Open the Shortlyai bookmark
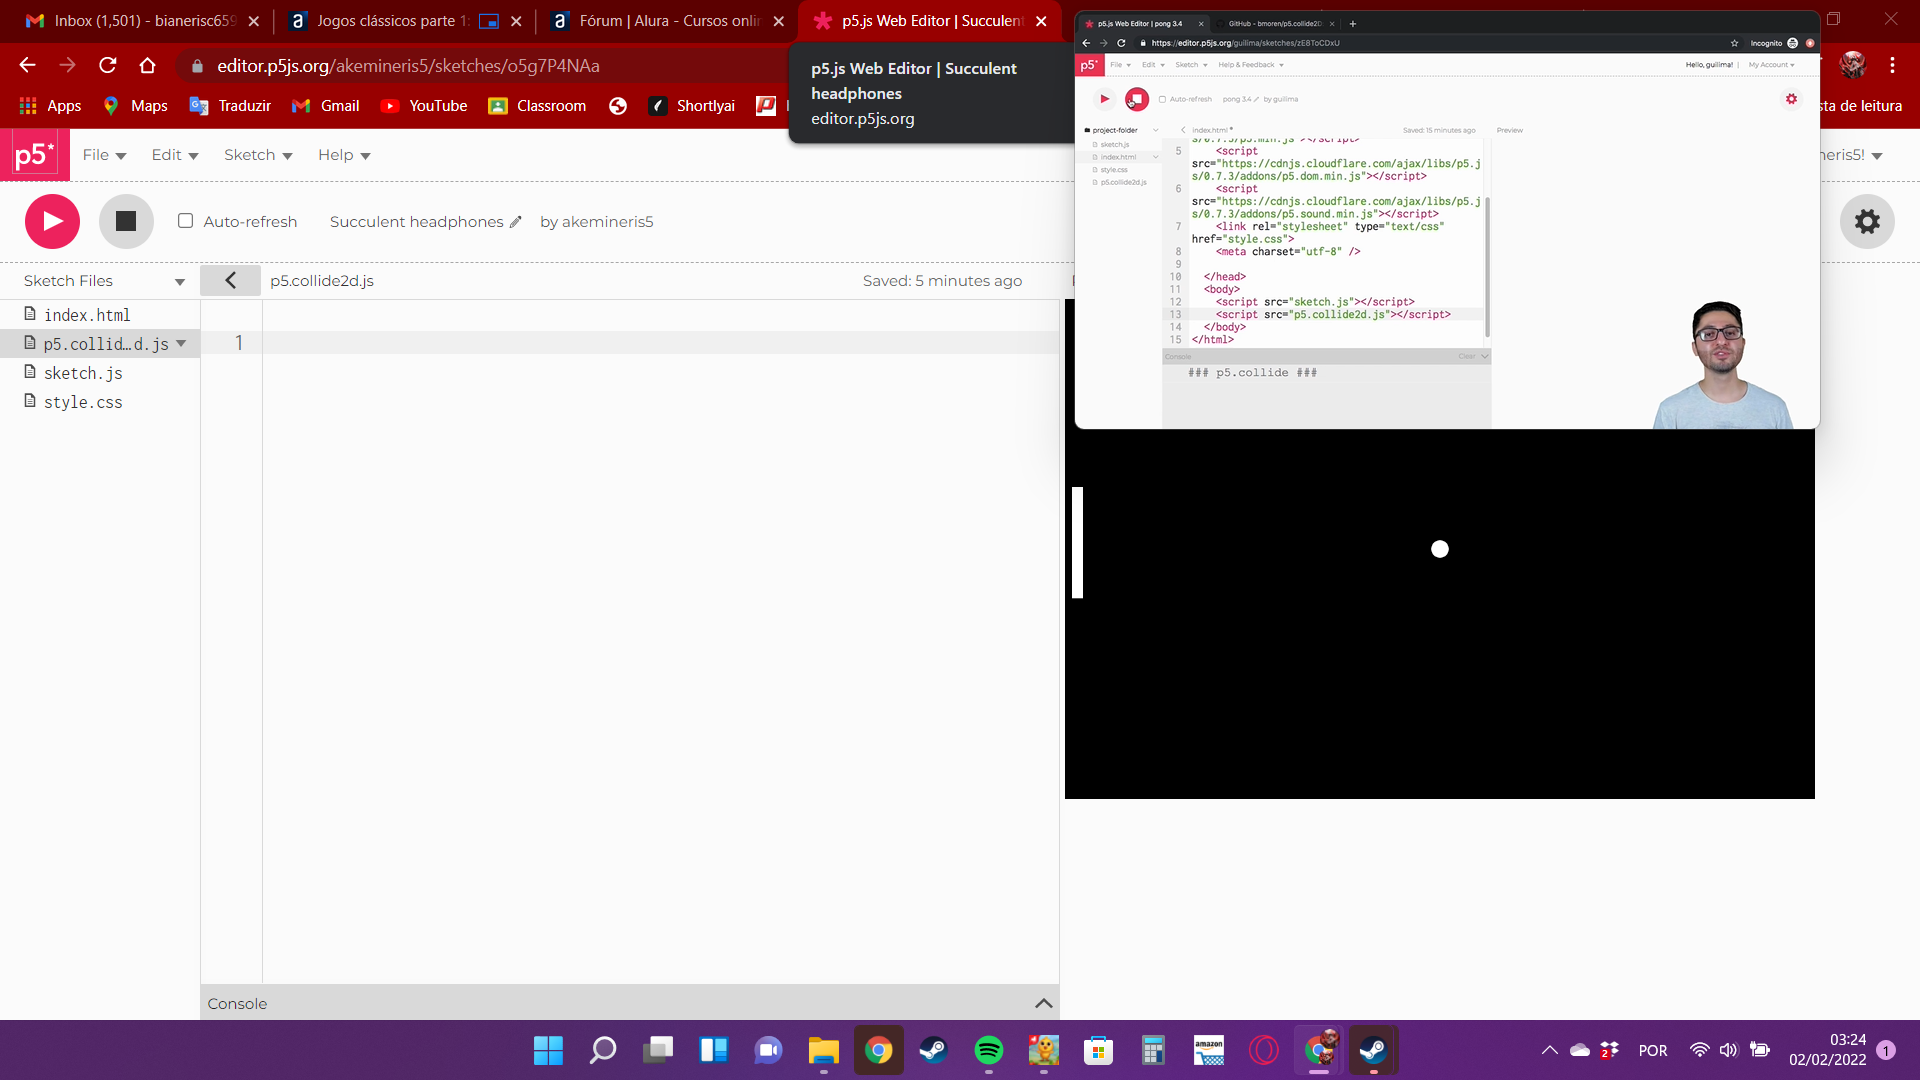 coord(692,106)
